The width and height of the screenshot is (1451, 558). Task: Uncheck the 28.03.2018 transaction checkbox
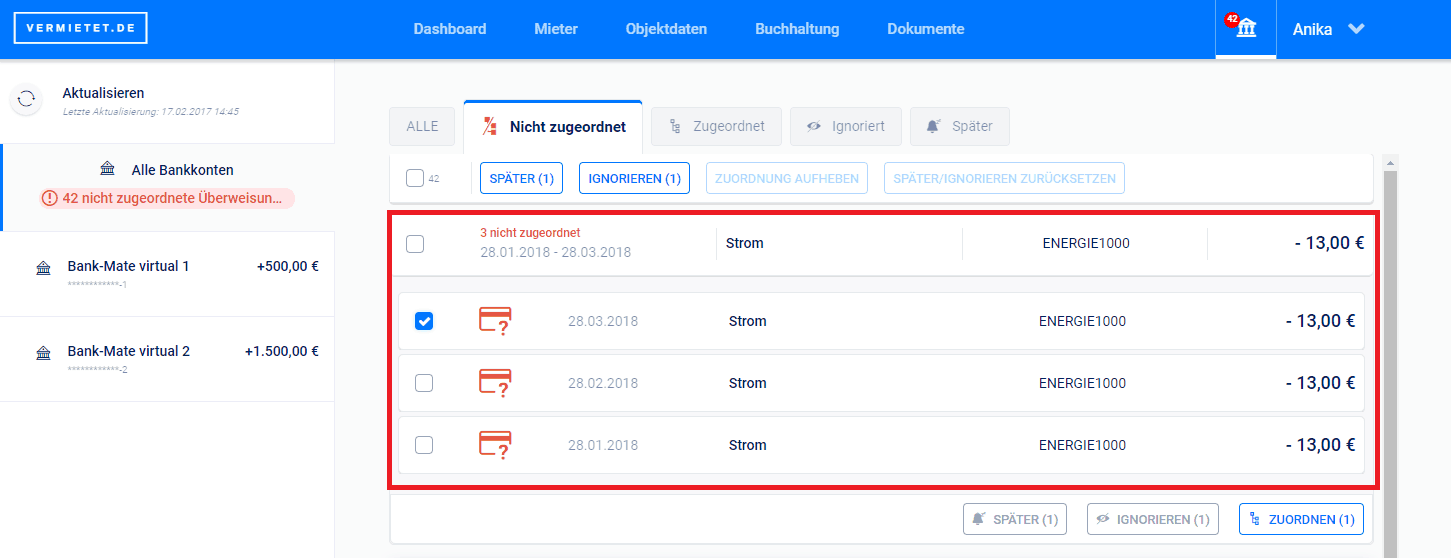click(424, 321)
